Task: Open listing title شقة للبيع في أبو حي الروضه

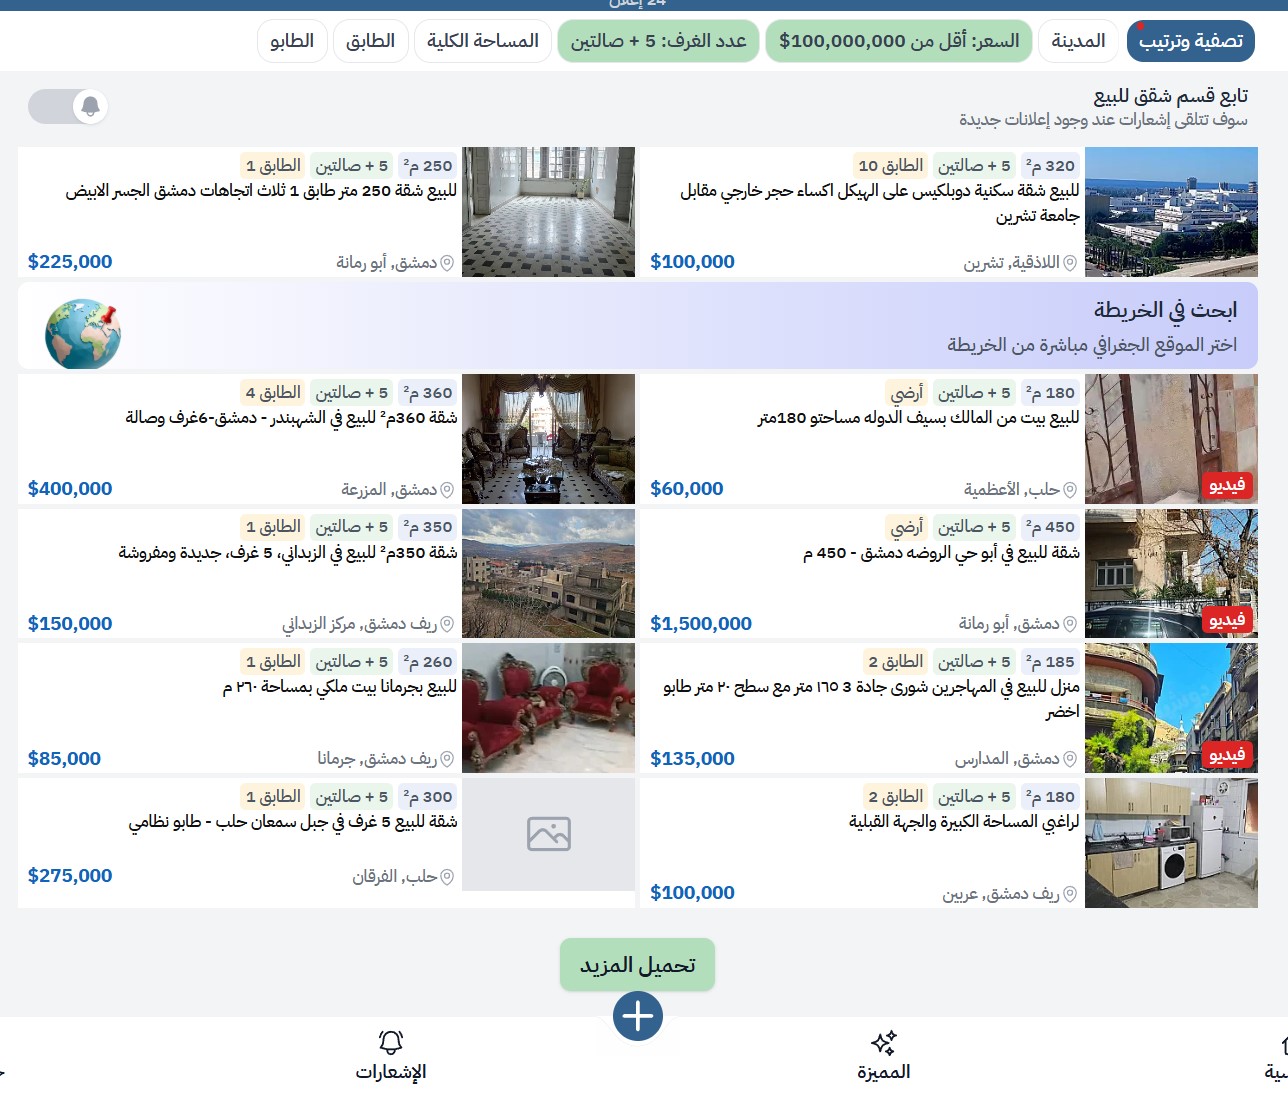Action: pos(941,553)
